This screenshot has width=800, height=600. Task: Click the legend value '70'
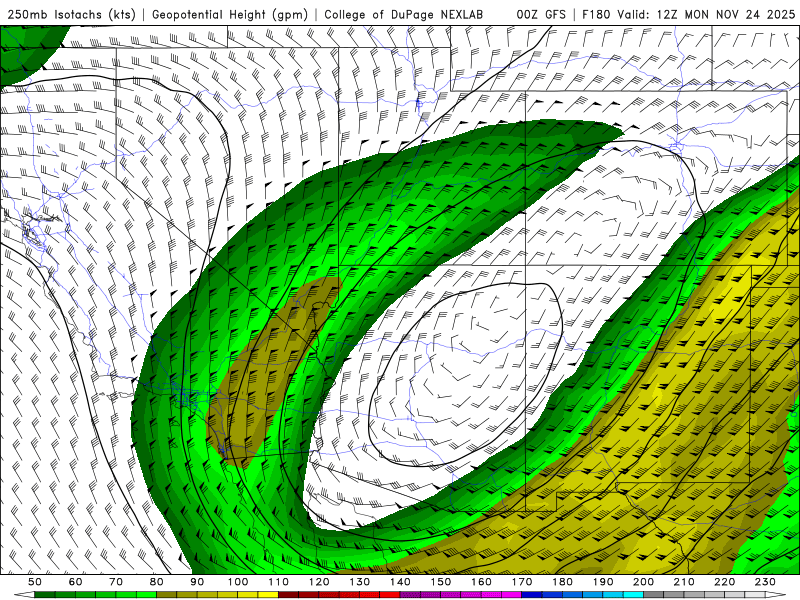click(x=116, y=582)
